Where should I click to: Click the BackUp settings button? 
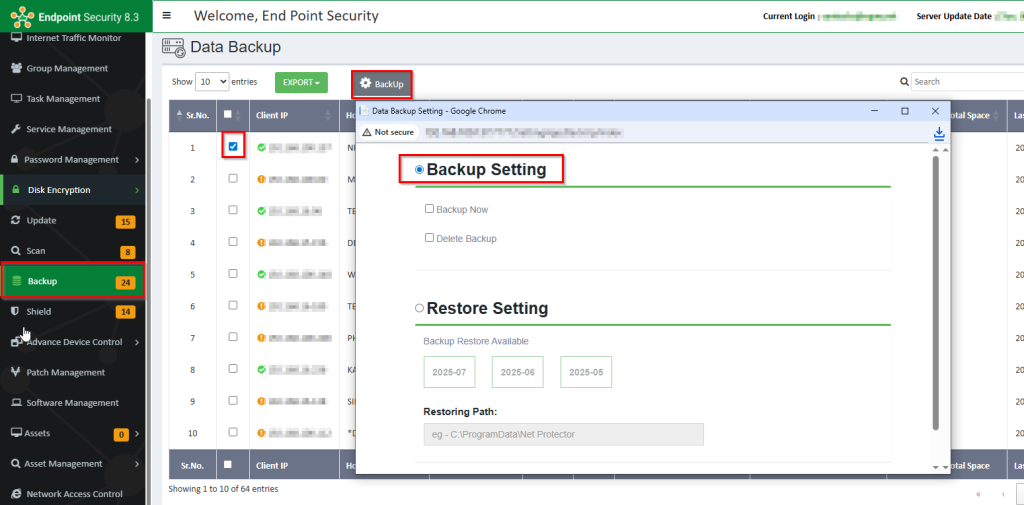coord(382,84)
